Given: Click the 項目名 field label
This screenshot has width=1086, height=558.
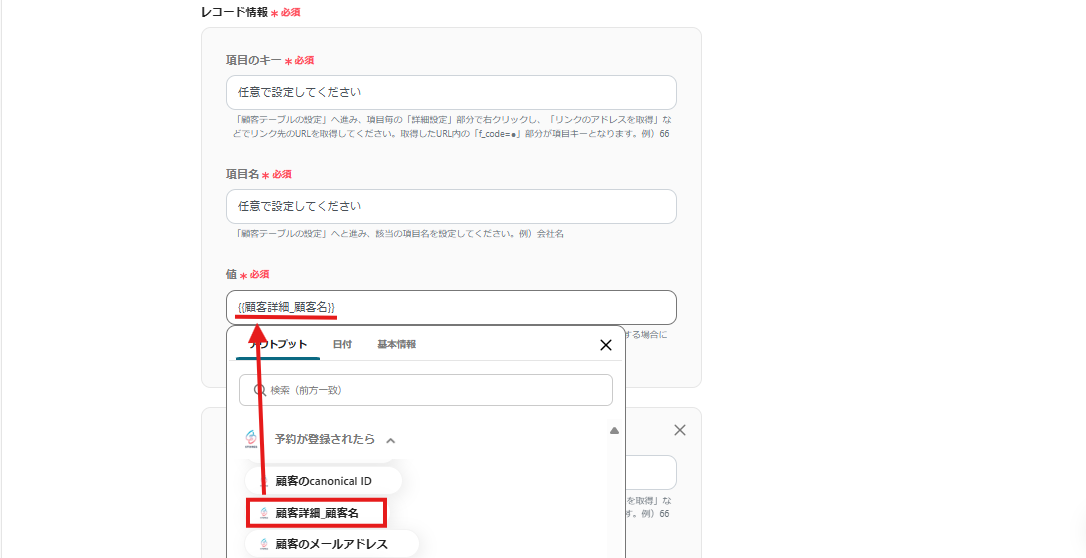Looking at the screenshot, I should pos(242,174).
